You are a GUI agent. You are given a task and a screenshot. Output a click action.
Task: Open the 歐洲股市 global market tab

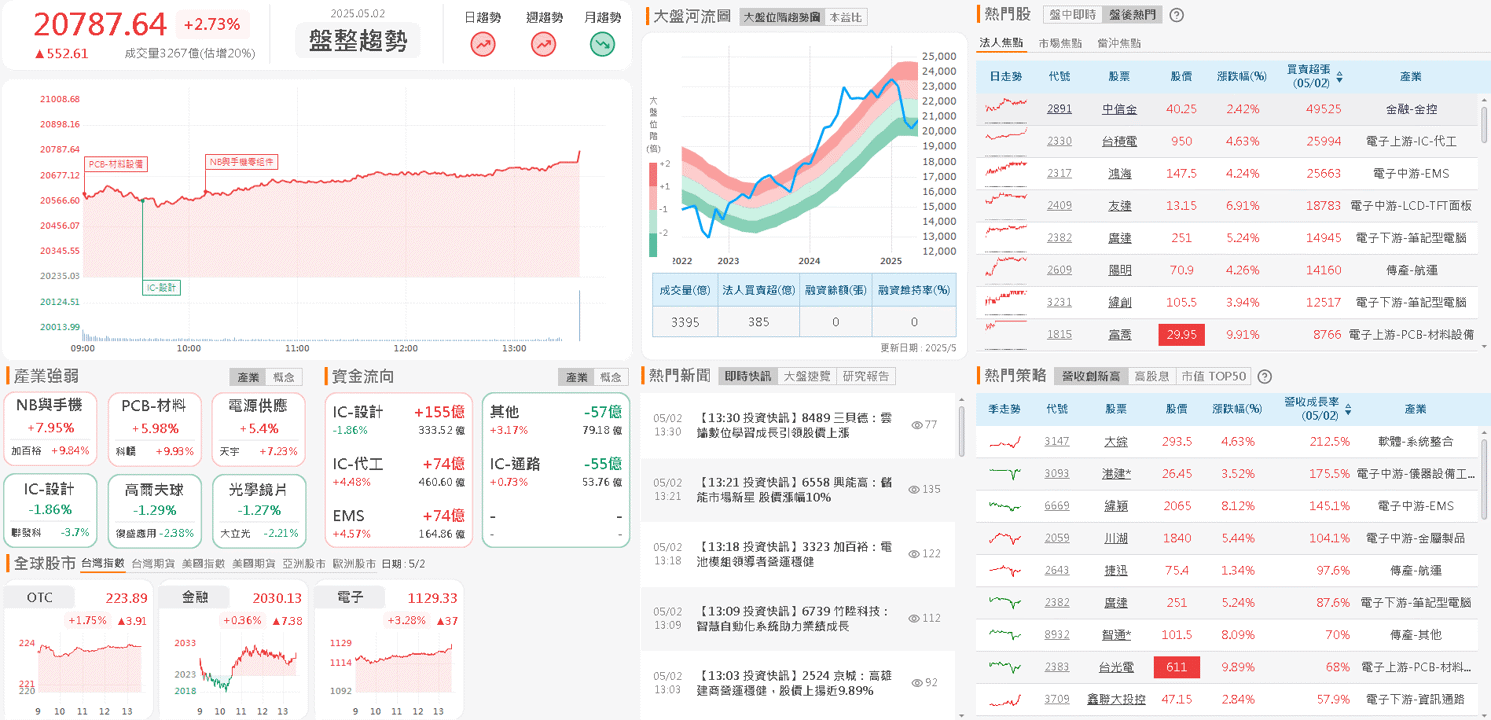pos(354,564)
